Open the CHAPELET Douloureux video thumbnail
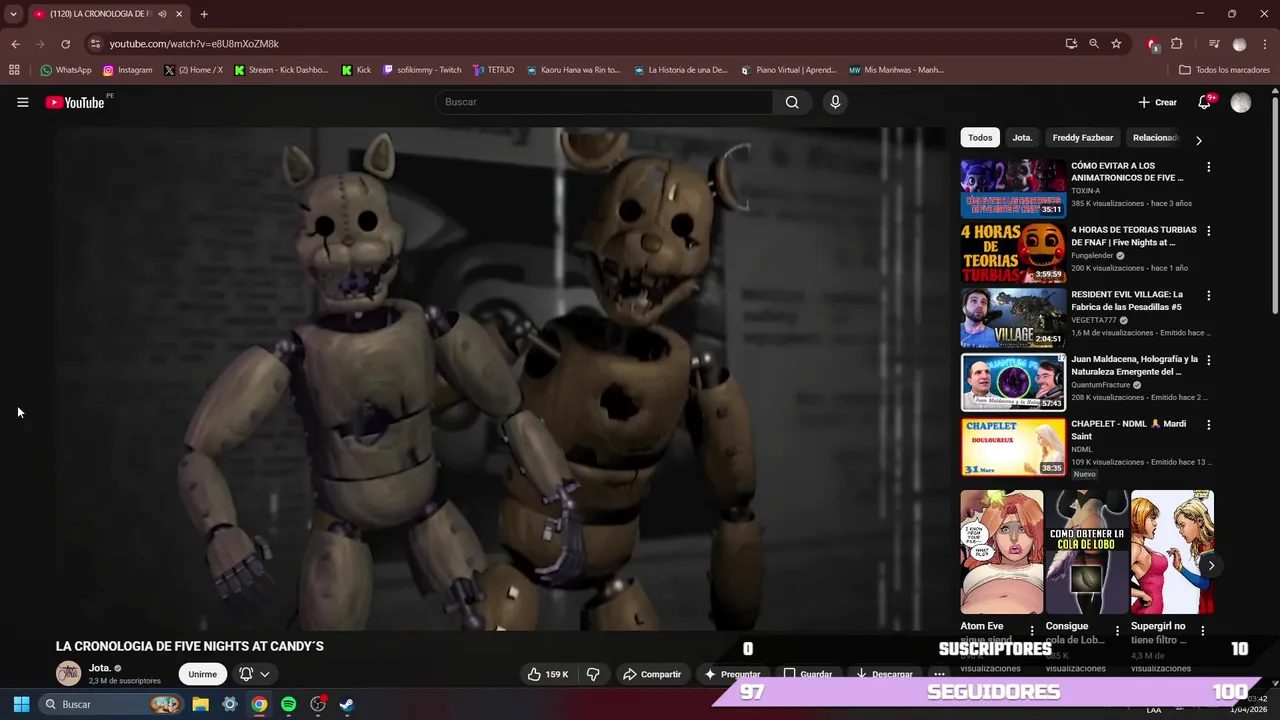The height and width of the screenshot is (720, 1280). 1013,447
